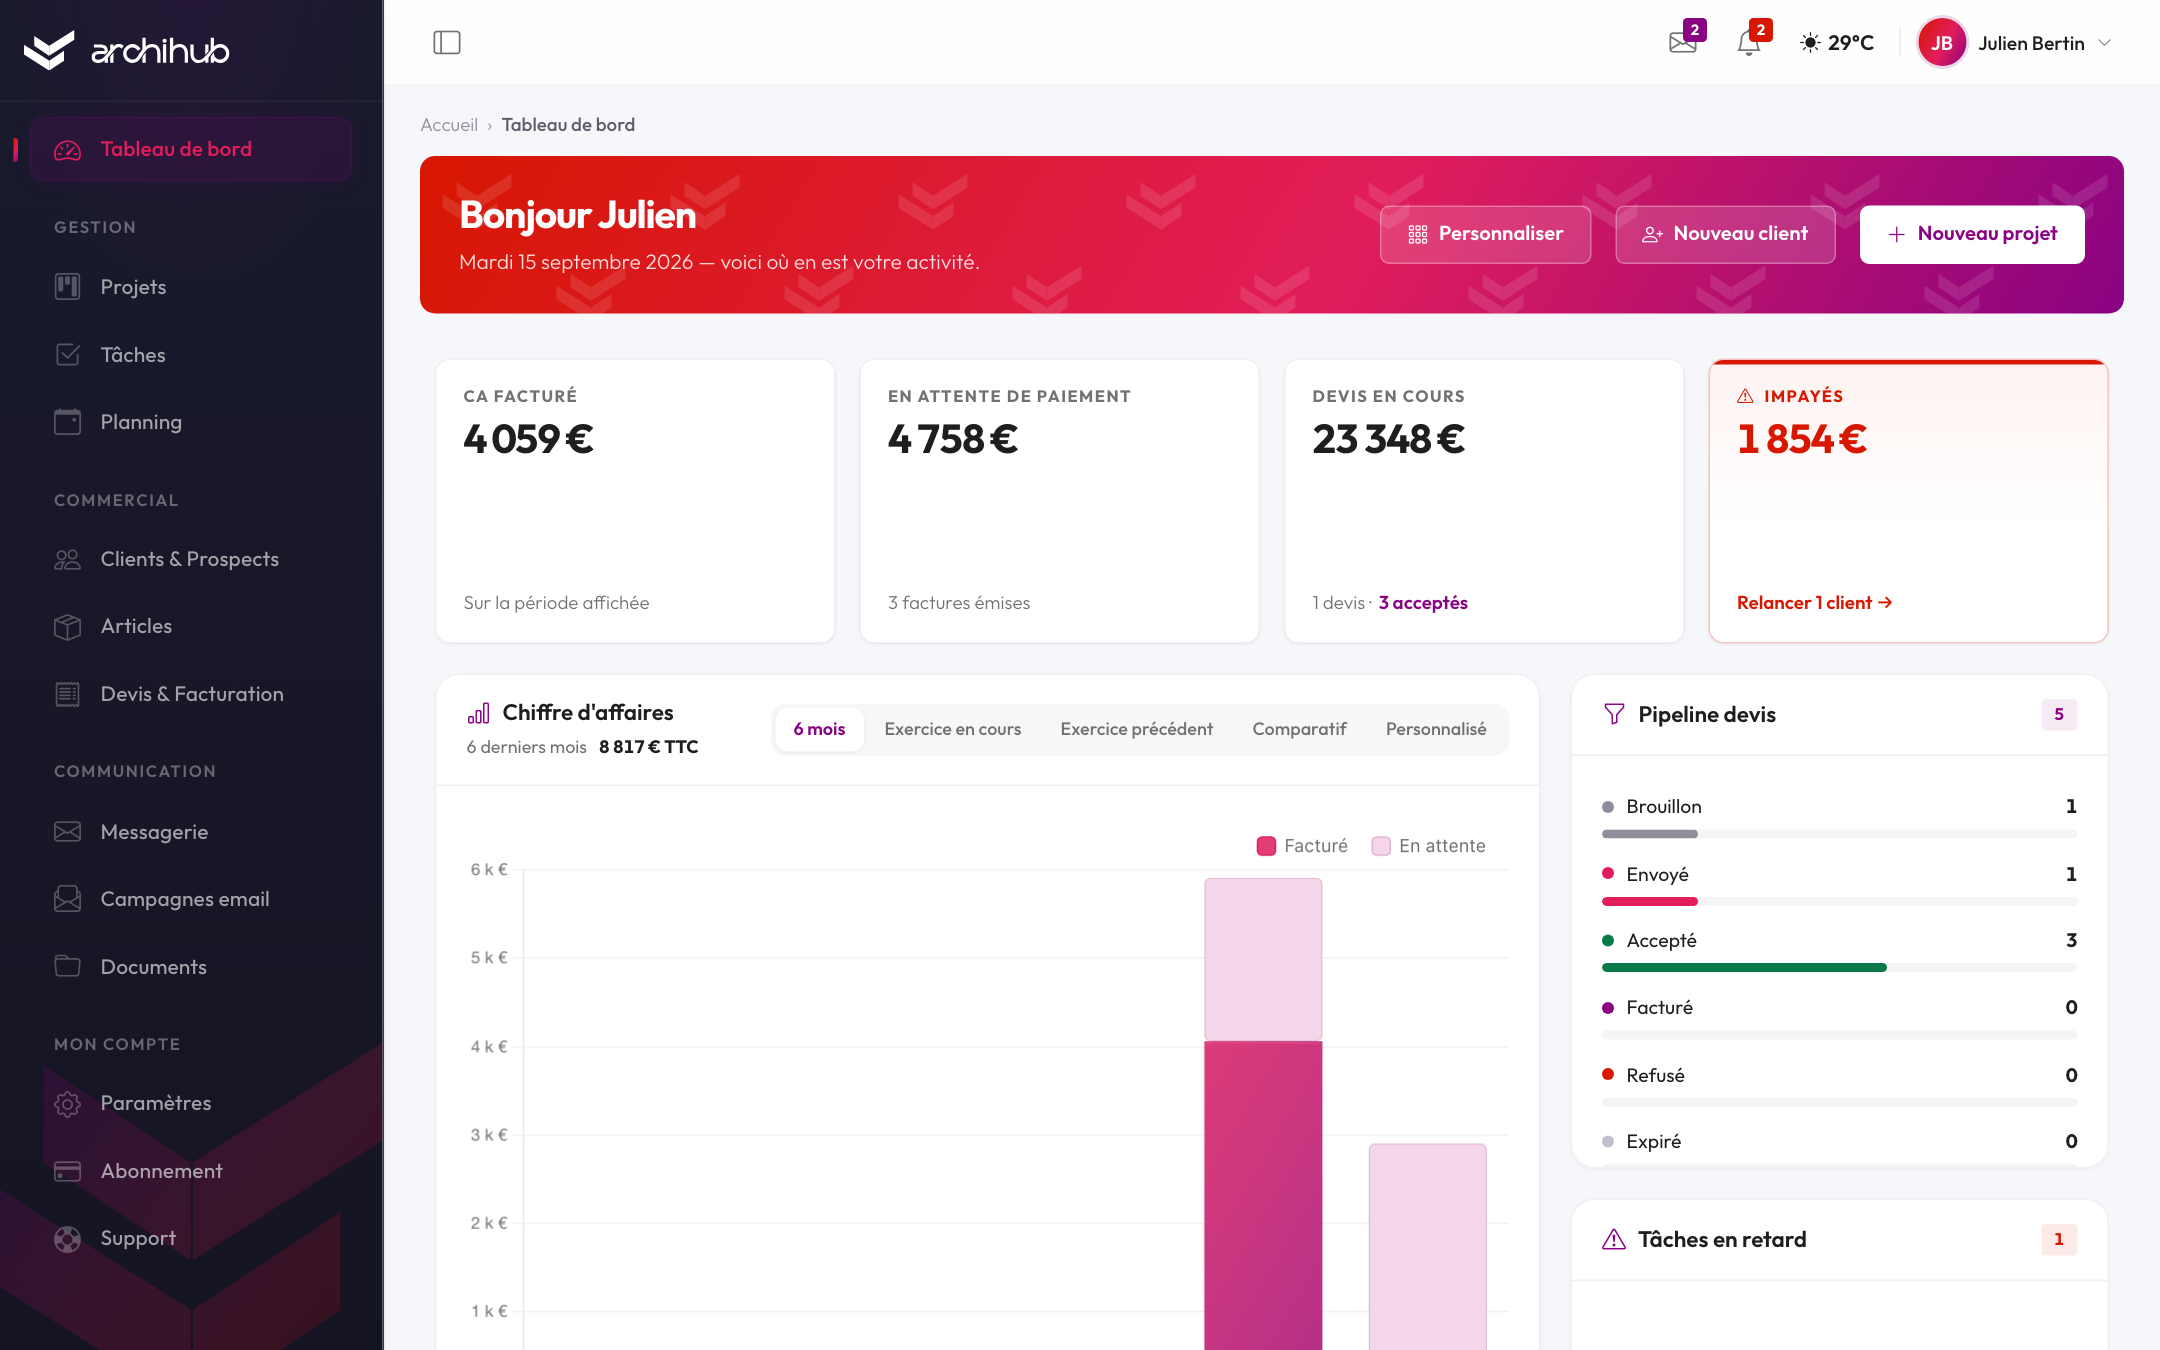Click the Clients & Prospects people icon
The height and width of the screenshot is (1350, 2160).
tap(68, 559)
